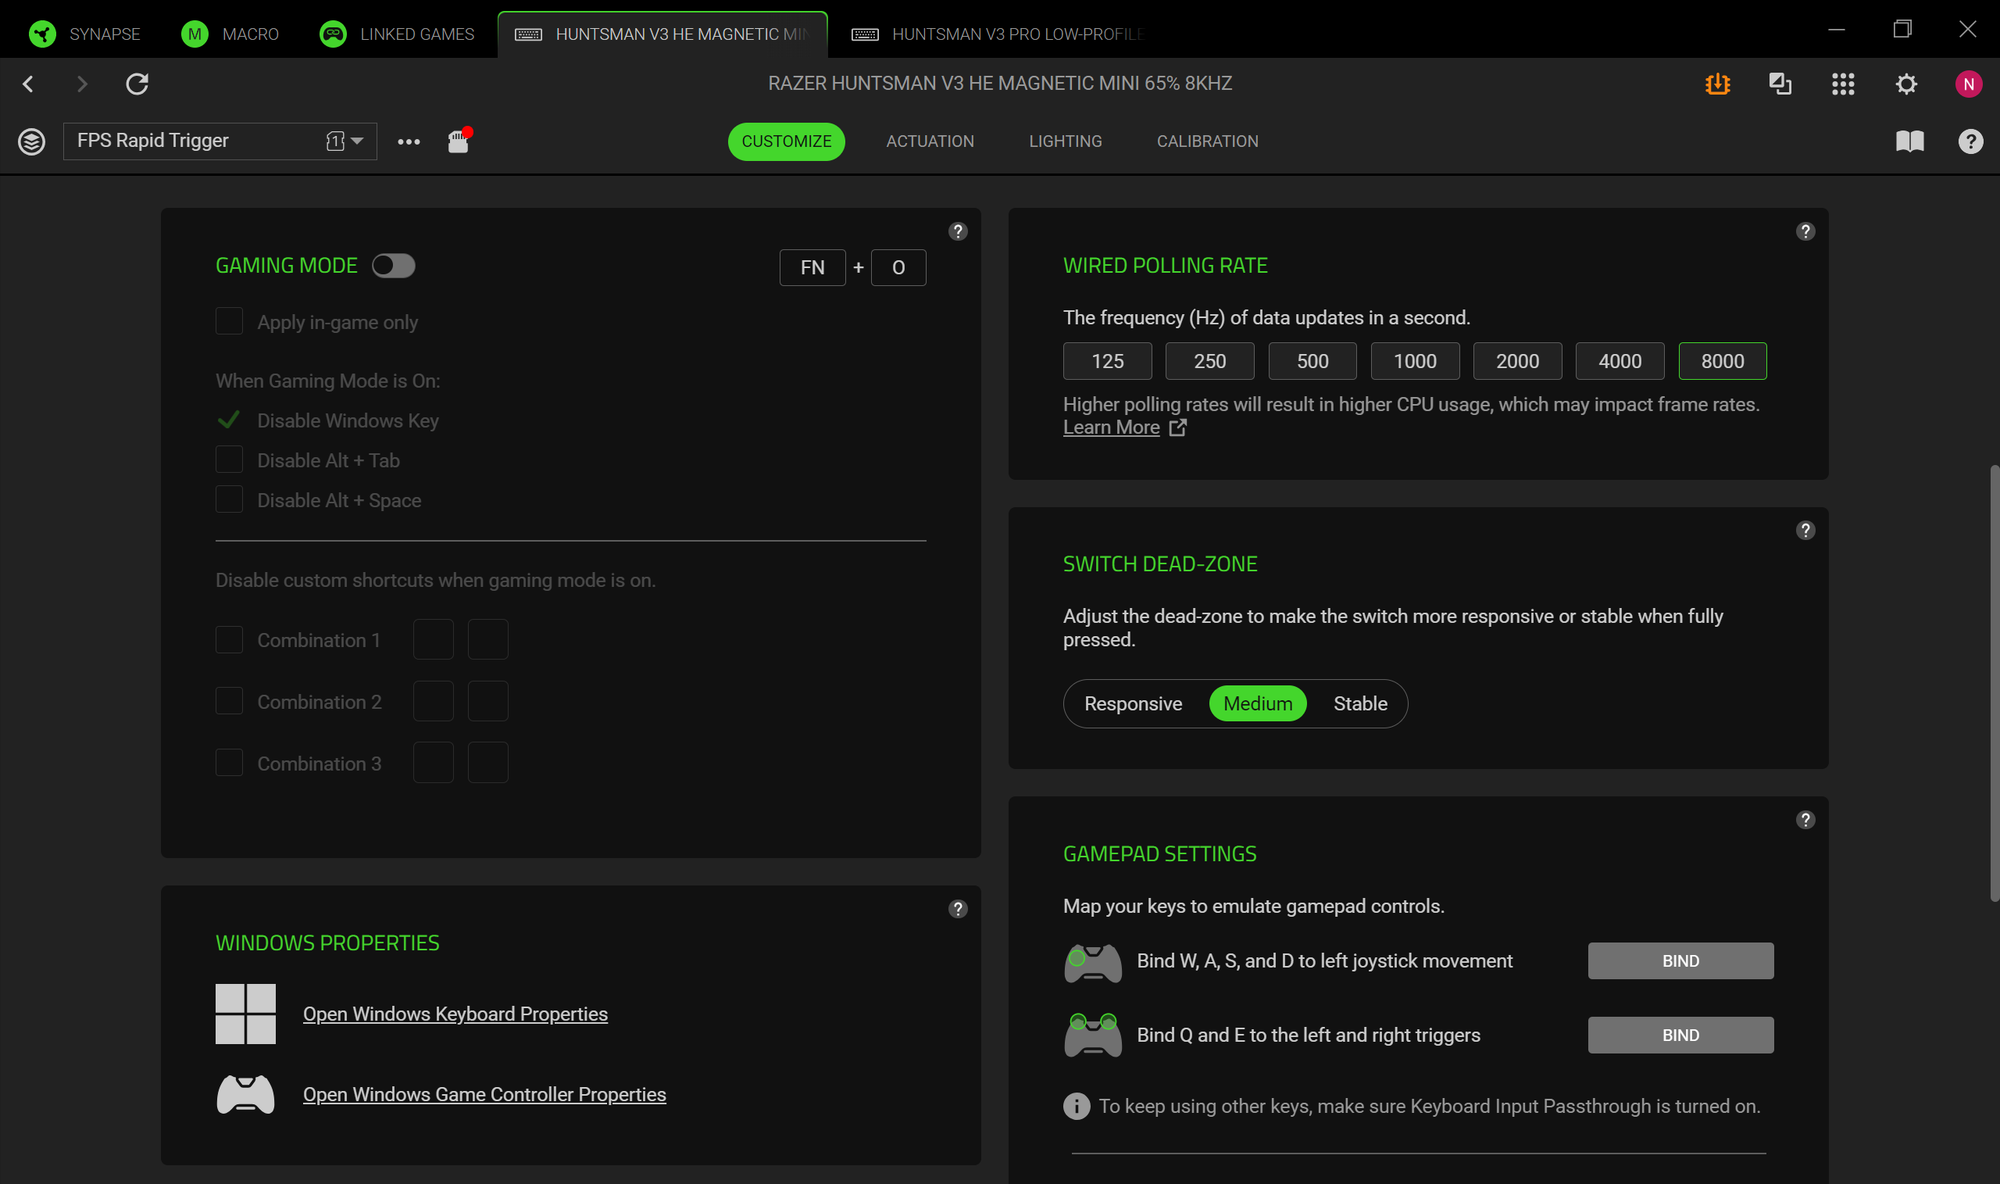Click the FN shortcut key box
The height and width of the screenshot is (1184, 2000).
coord(812,267)
